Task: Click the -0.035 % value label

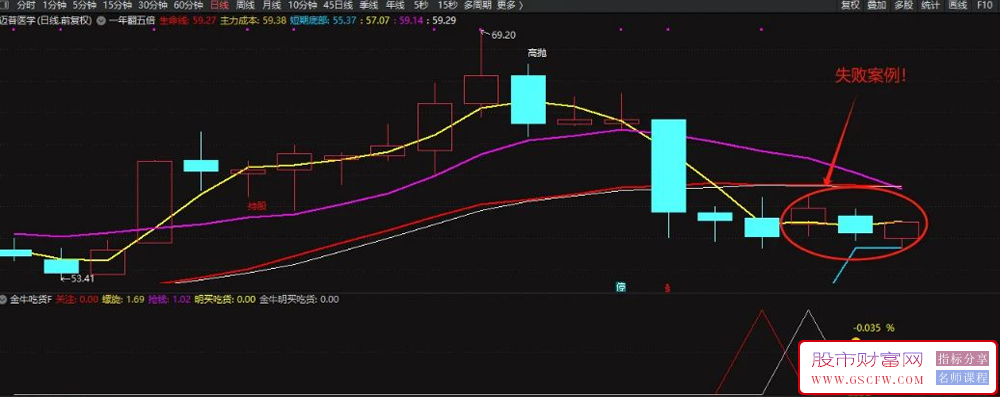Action: point(875,328)
